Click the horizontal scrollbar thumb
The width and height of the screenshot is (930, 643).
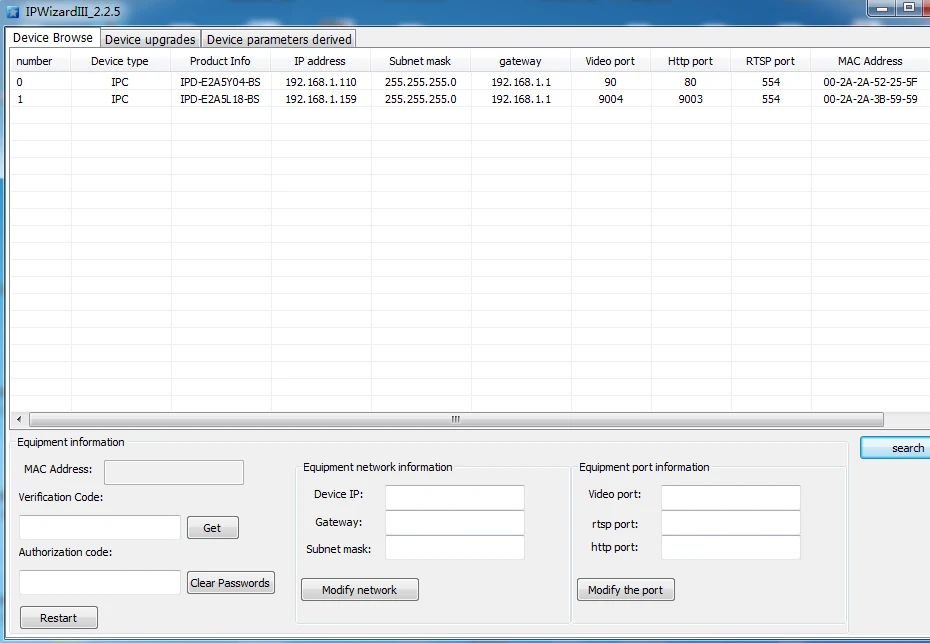point(456,419)
